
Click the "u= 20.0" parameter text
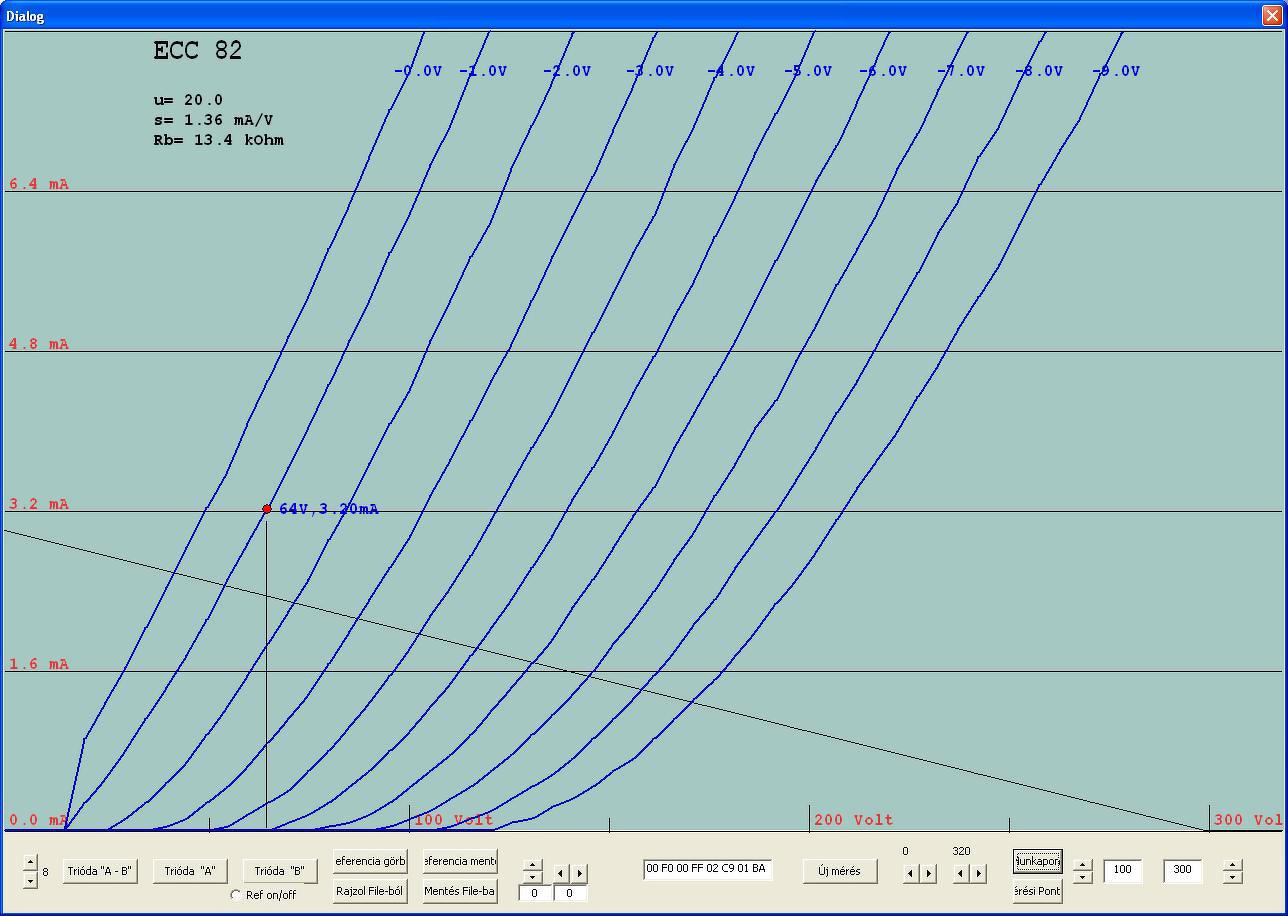(188, 100)
